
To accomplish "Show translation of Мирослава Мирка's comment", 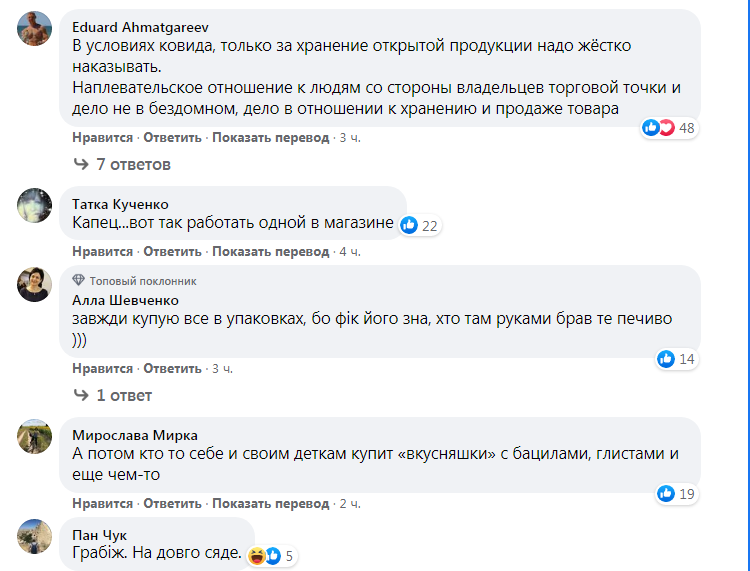I will point(270,503).
